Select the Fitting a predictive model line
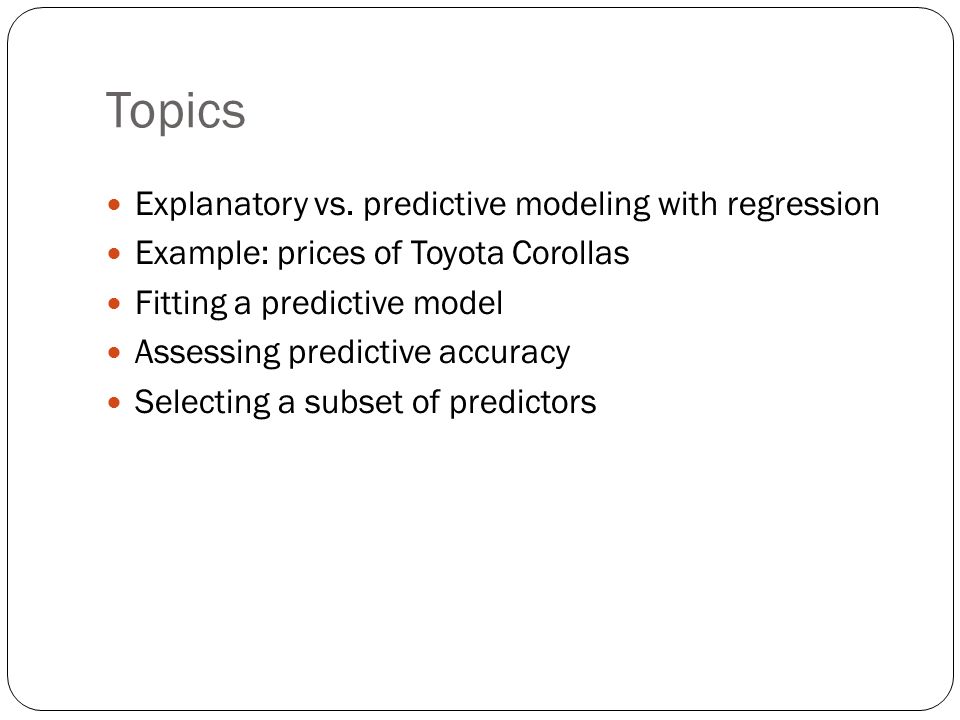 [319, 304]
